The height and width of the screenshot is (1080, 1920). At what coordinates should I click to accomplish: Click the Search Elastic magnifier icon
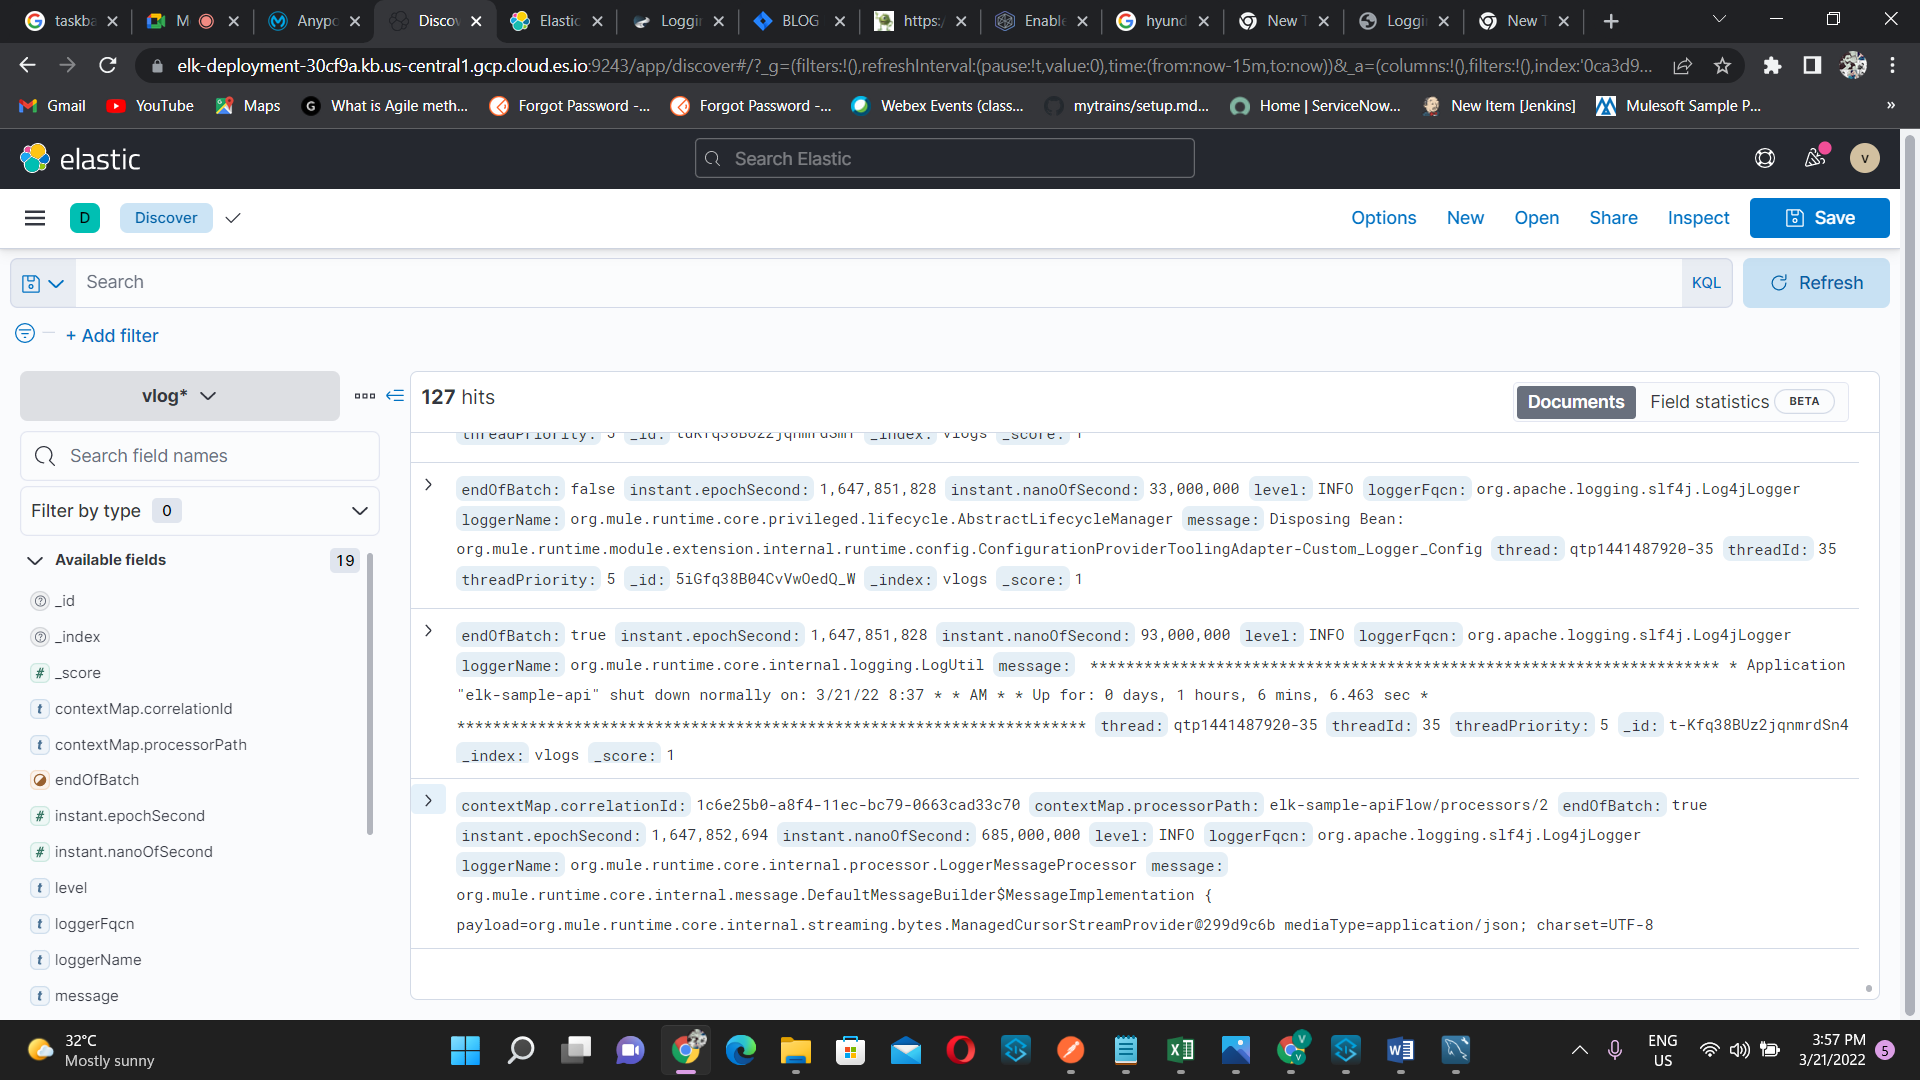coord(712,158)
